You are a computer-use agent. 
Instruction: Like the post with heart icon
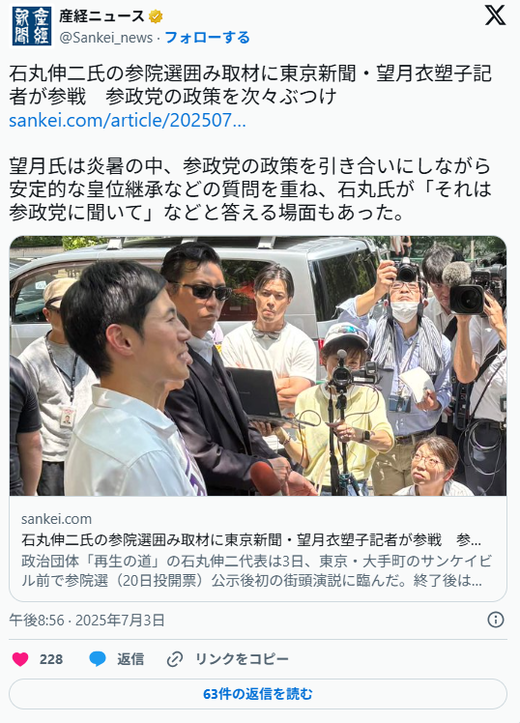point(20,659)
